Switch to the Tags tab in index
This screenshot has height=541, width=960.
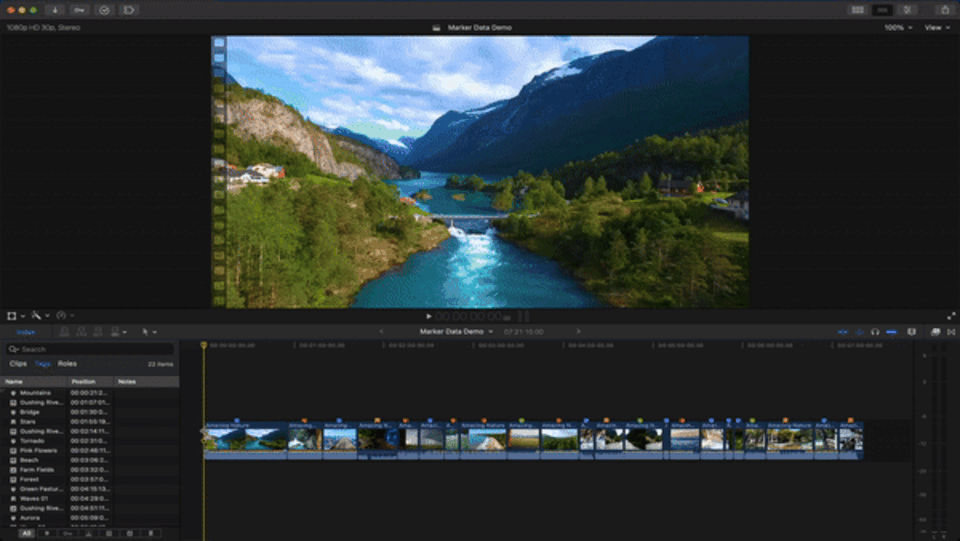[x=42, y=364]
